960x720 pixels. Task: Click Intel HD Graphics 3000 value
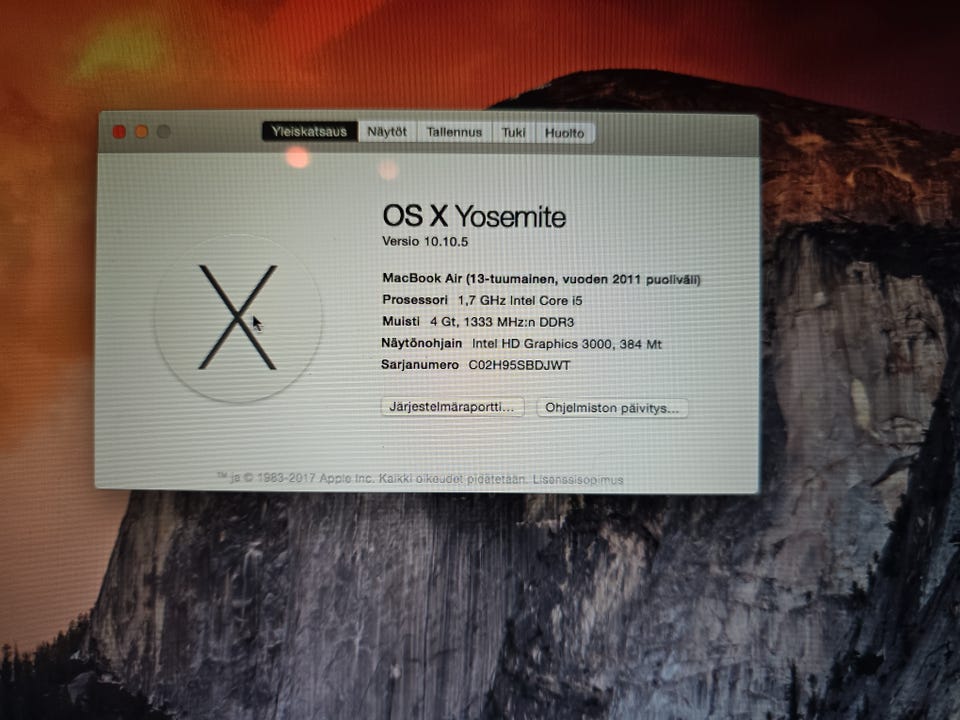point(566,344)
